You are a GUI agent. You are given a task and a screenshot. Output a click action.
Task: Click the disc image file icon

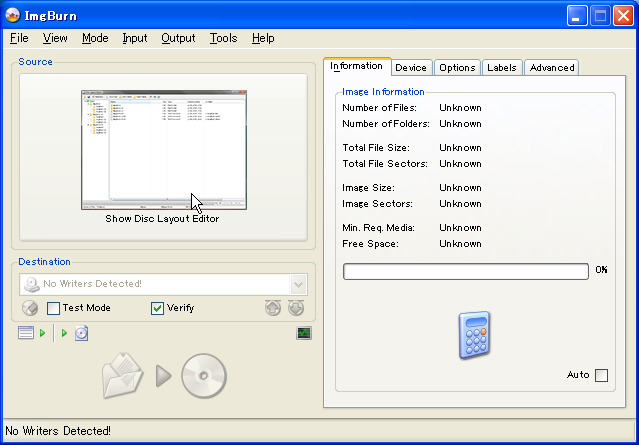[82, 333]
